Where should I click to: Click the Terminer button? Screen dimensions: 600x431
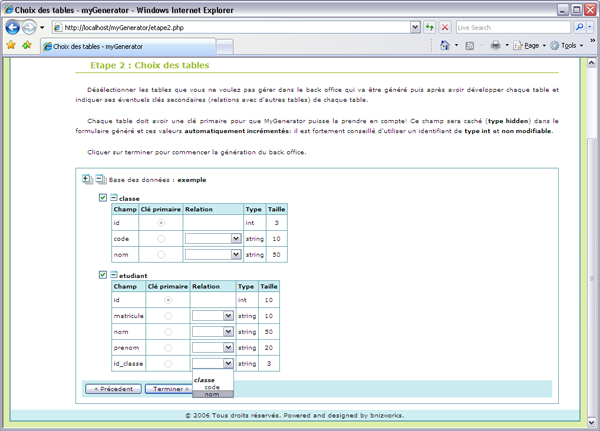click(x=169, y=388)
